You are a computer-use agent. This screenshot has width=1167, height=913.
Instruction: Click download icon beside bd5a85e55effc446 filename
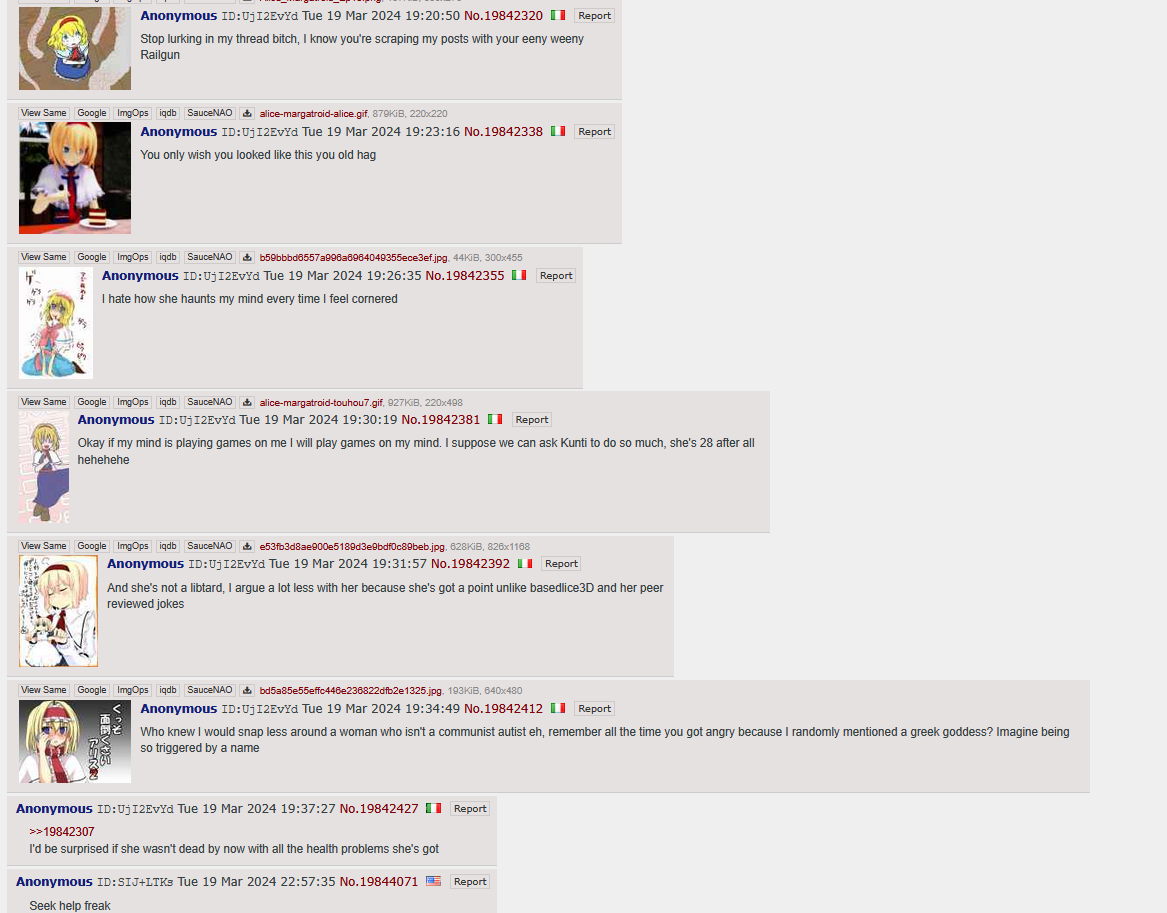point(247,691)
